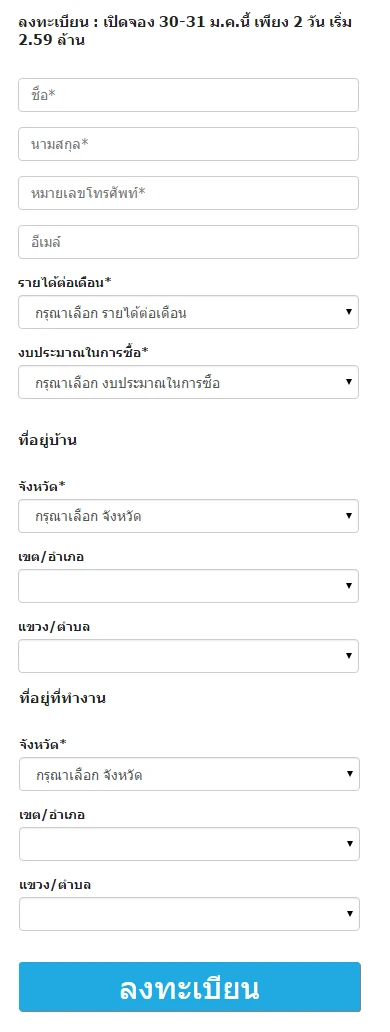The image size is (390, 1032).
Task: Click เขต/อำเภอ label under ที่อยู่ที่ทำงาน
Action: point(52,815)
